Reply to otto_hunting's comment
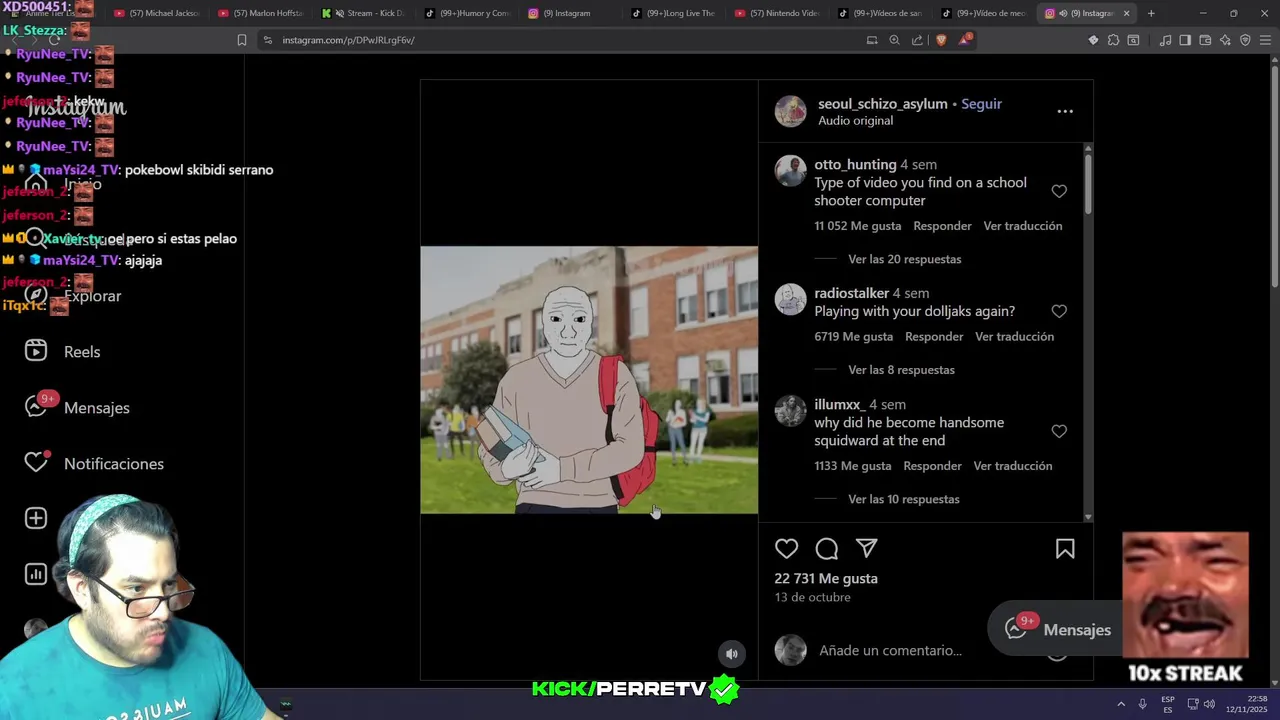This screenshot has width=1280, height=720. (942, 226)
